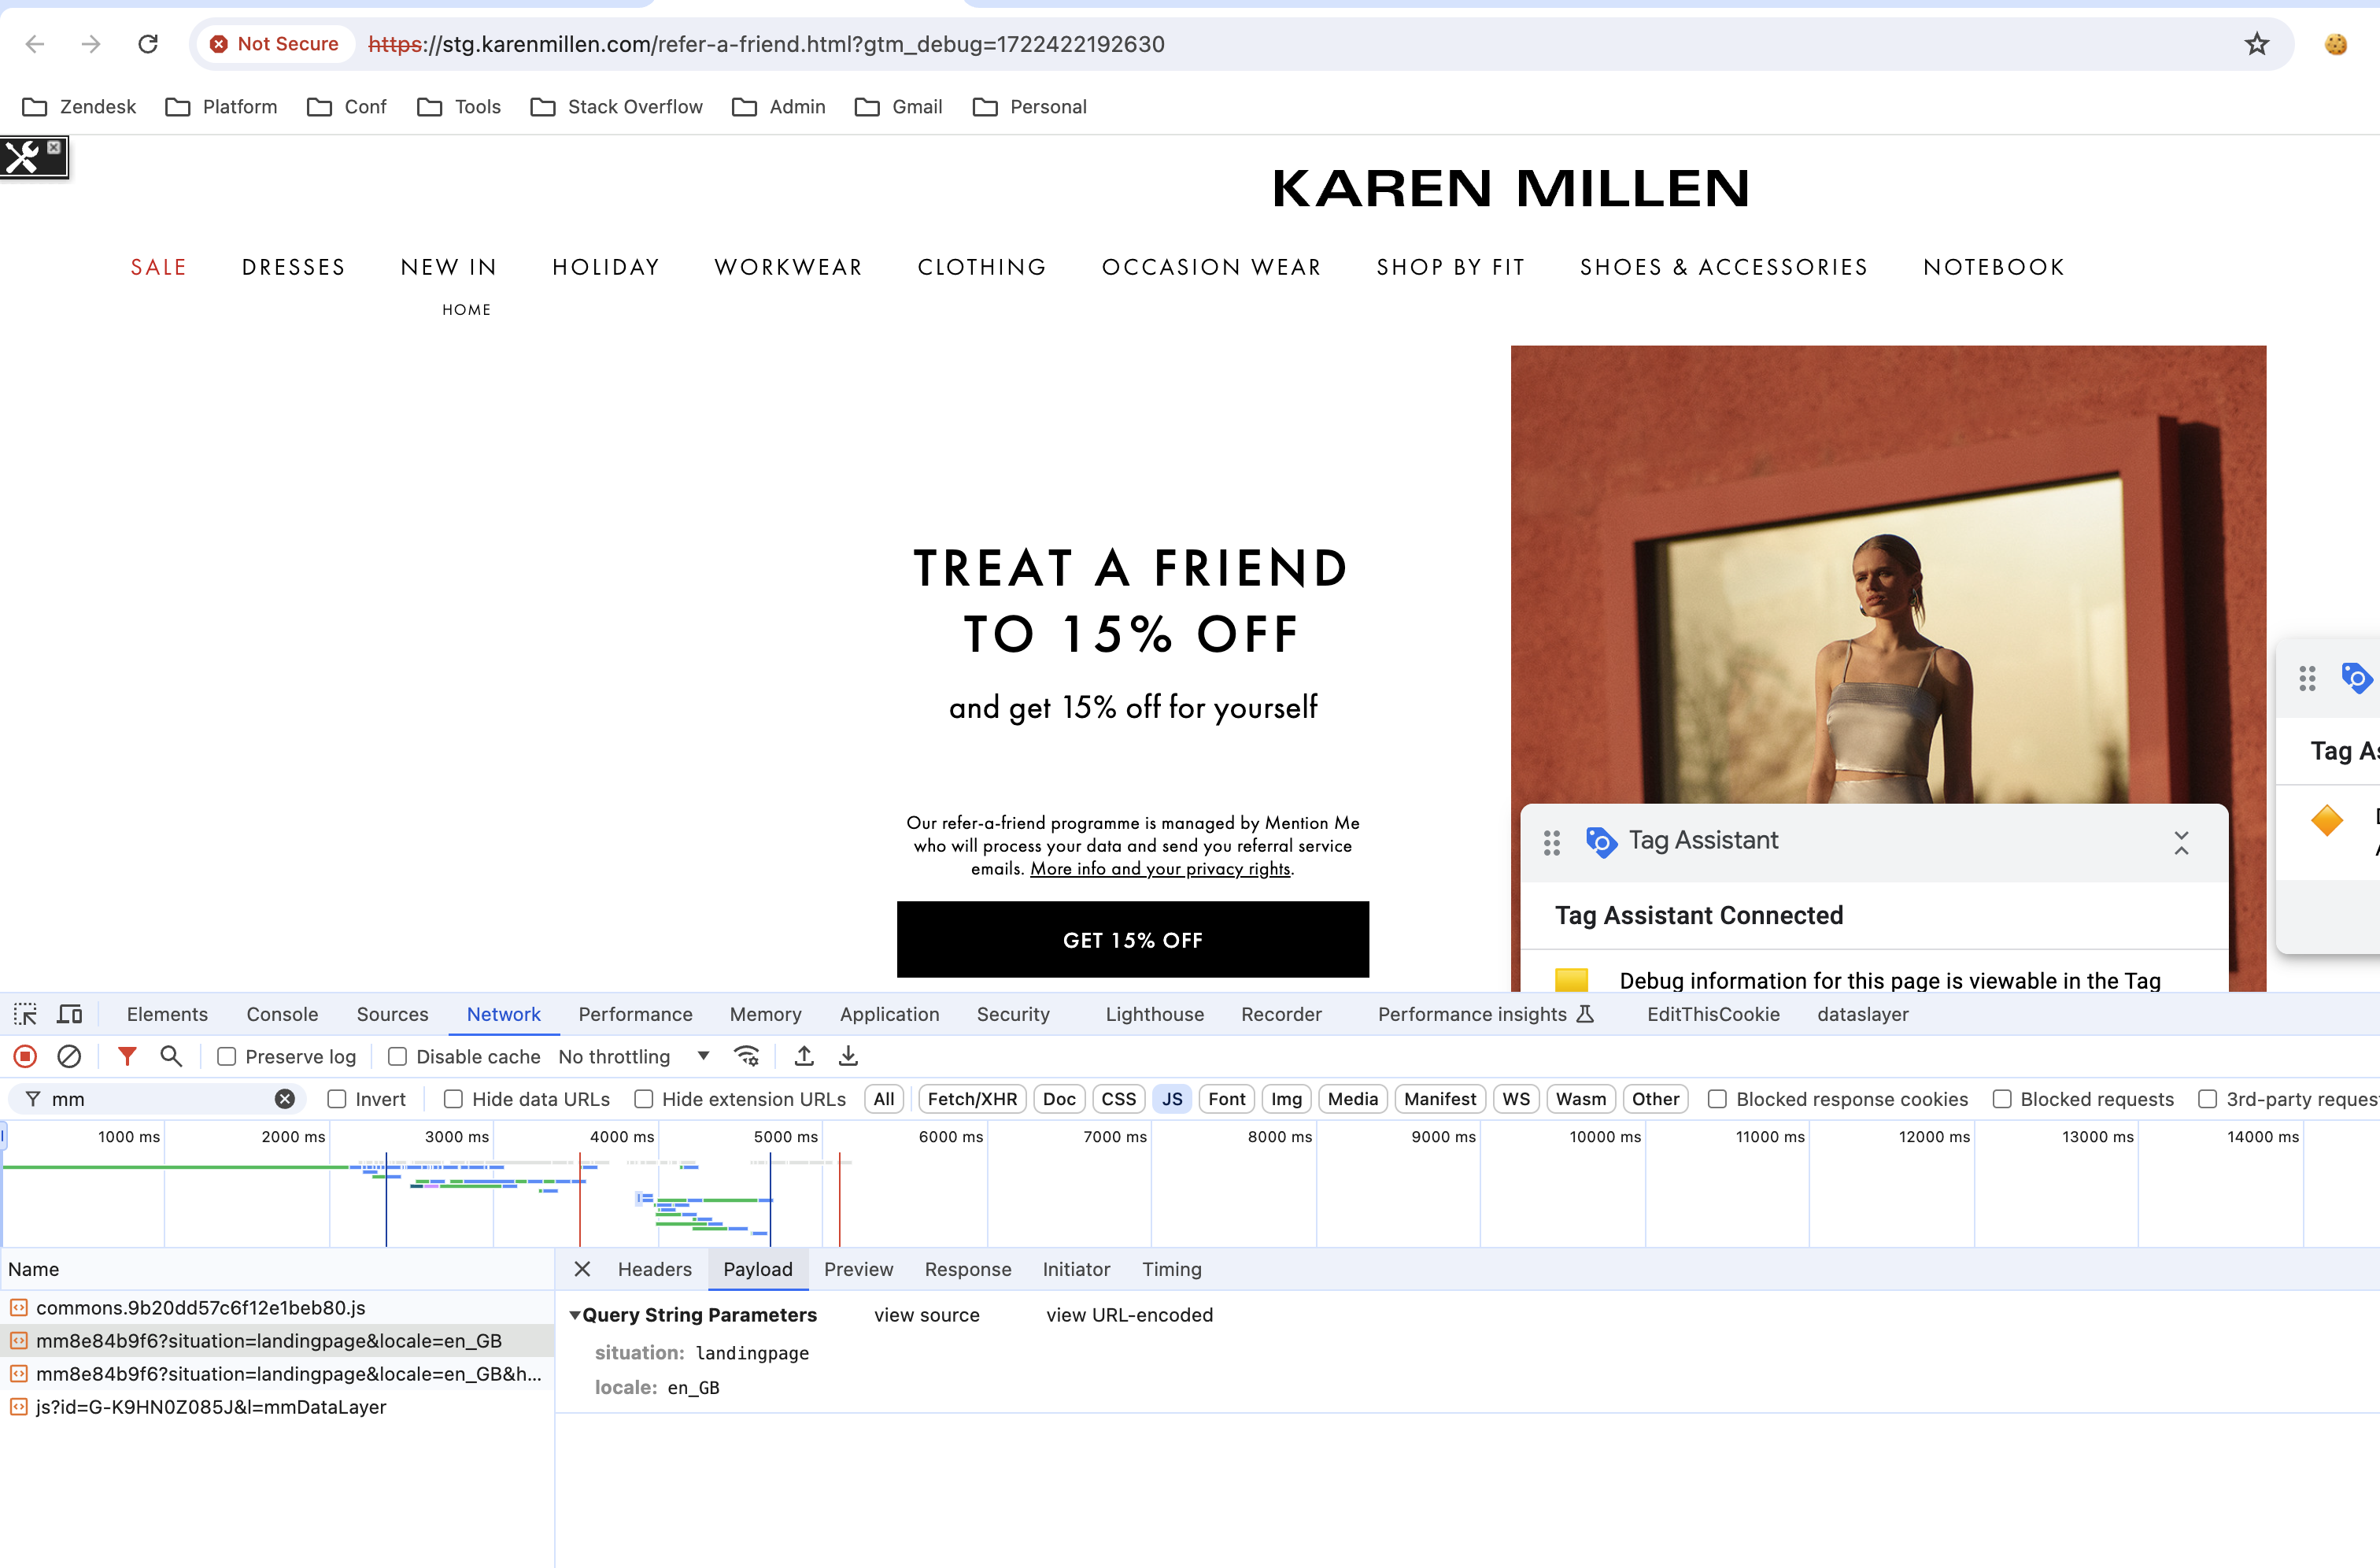Click the Not Secure site warning badge

[274, 44]
